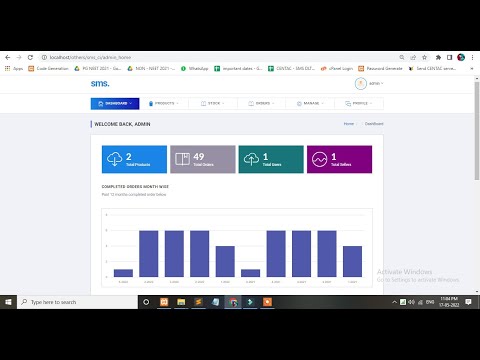Click the last bar in the chart
The image size is (480, 360).
point(352,262)
